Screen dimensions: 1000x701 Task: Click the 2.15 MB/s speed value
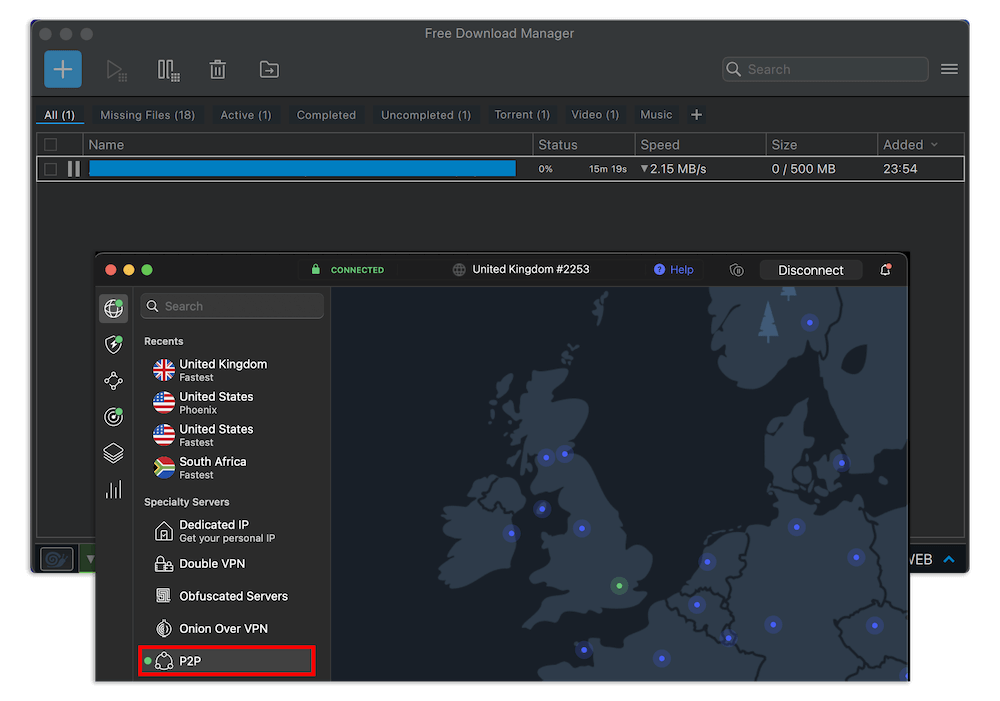pos(677,169)
